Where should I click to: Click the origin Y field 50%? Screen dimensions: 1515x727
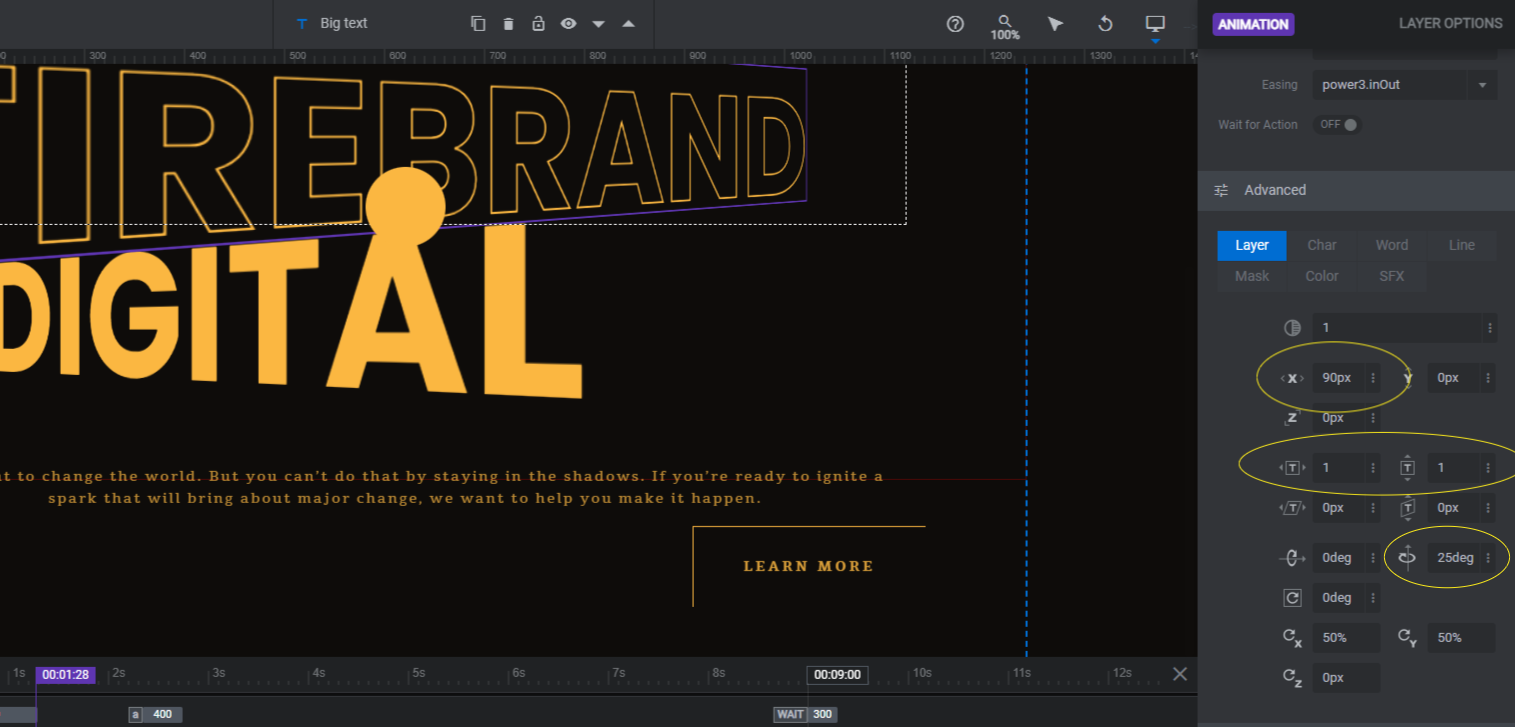[1462, 638]
